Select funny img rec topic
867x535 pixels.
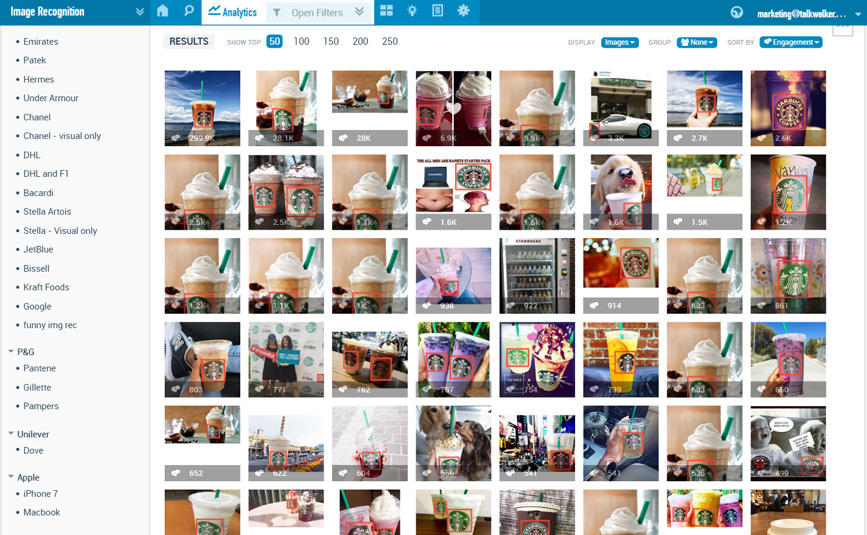pyautogui.click(x=50, y=325)
